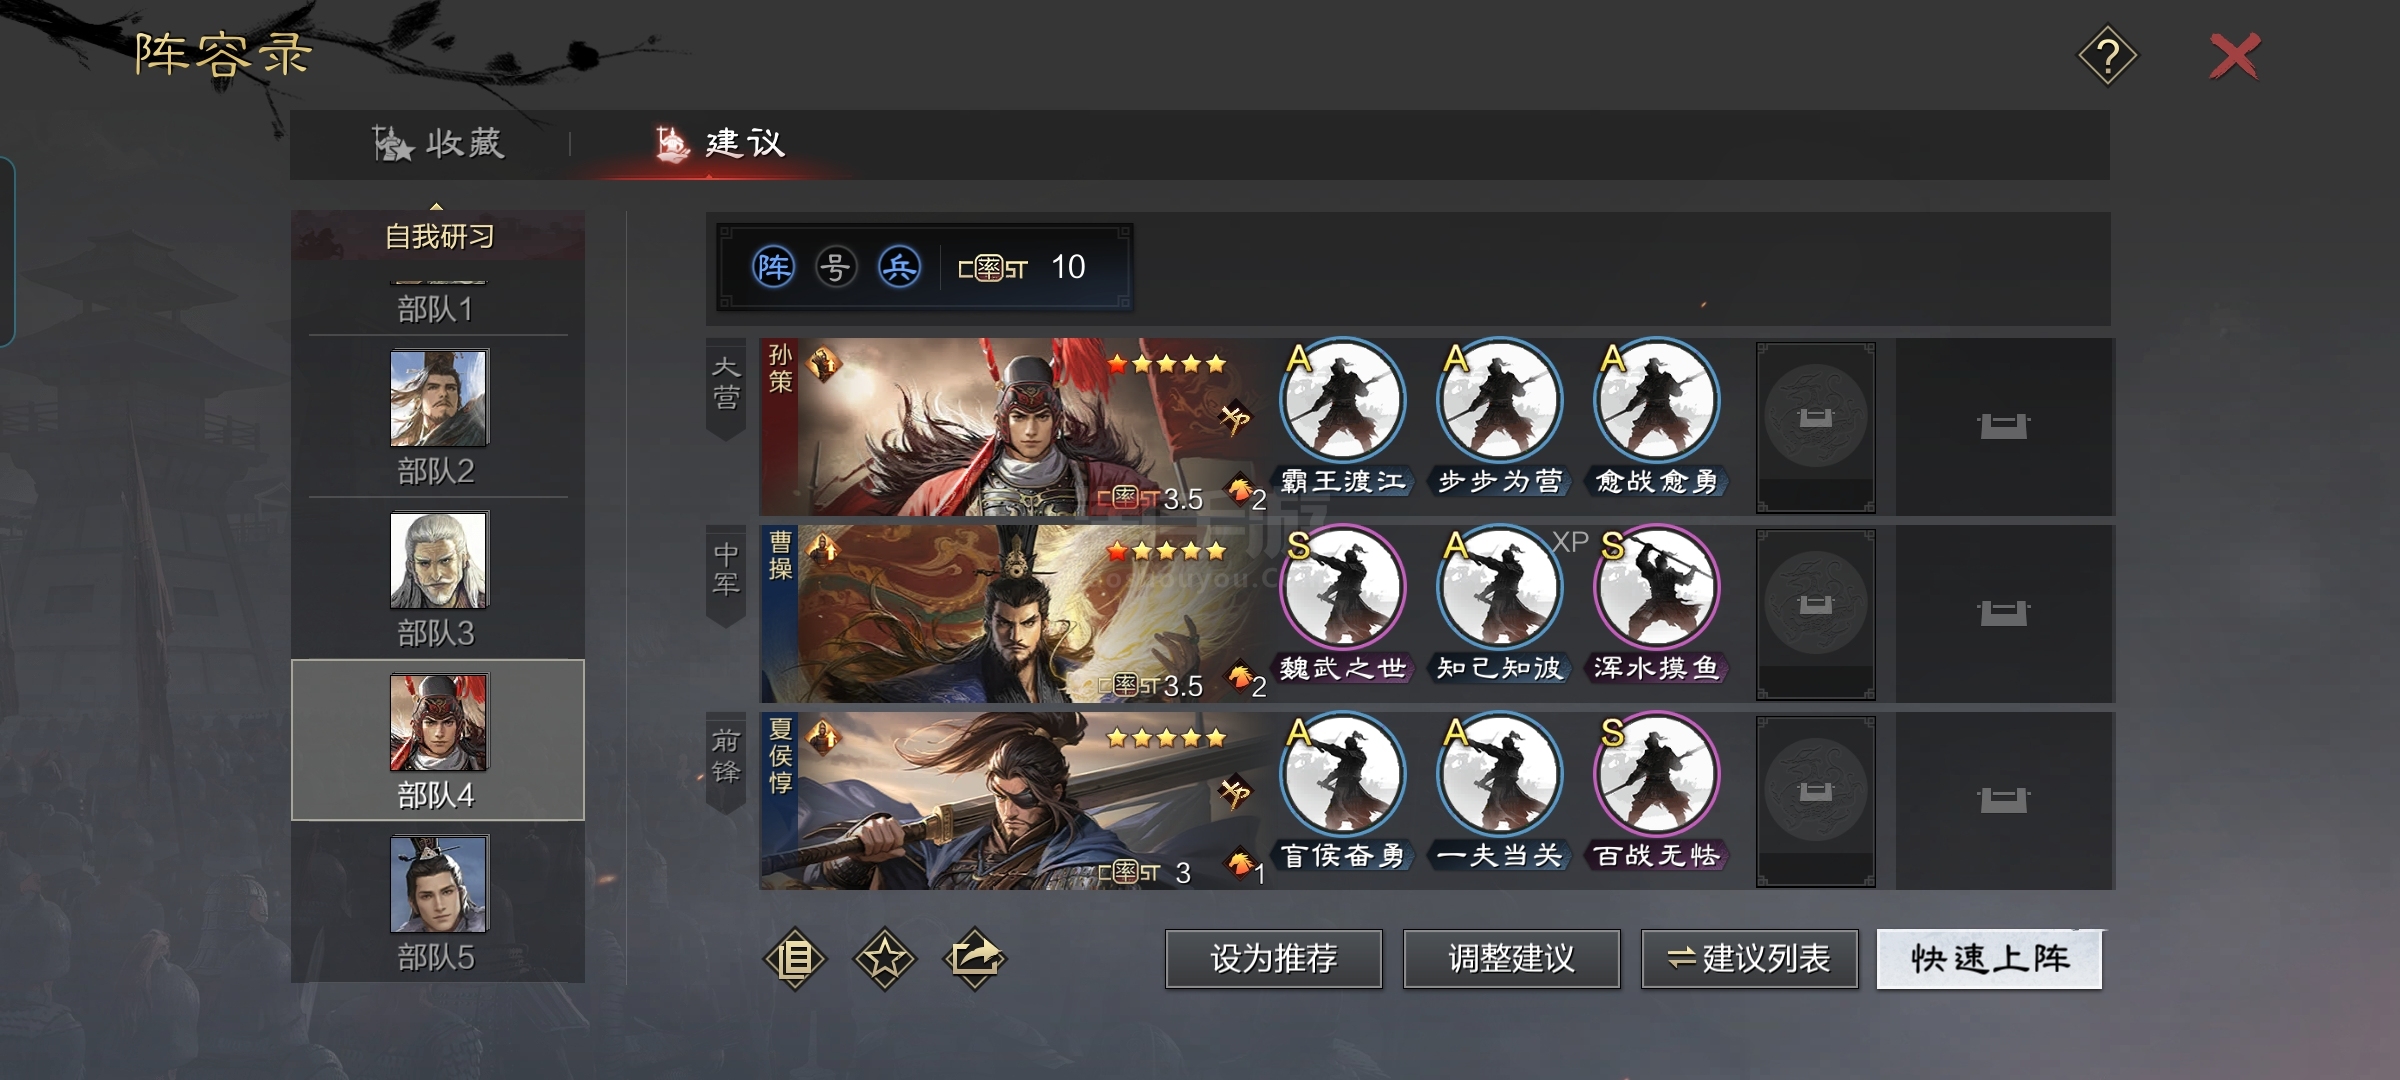Click the faction badge beside 夏侯惇 name
This screenshot has width=2400, height=1080.
[824, 737]
